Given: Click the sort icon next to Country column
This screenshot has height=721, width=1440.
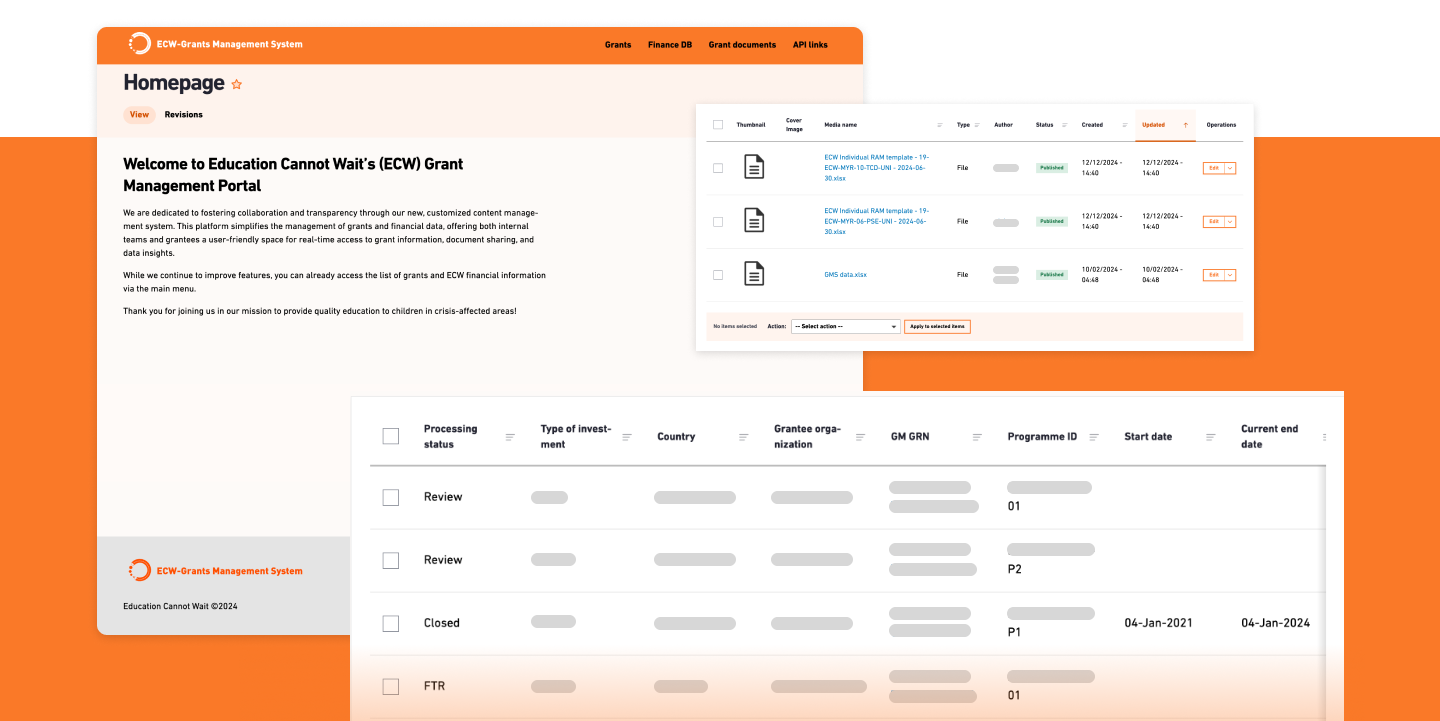Looking at the screenshot, I should coord(744,437).
